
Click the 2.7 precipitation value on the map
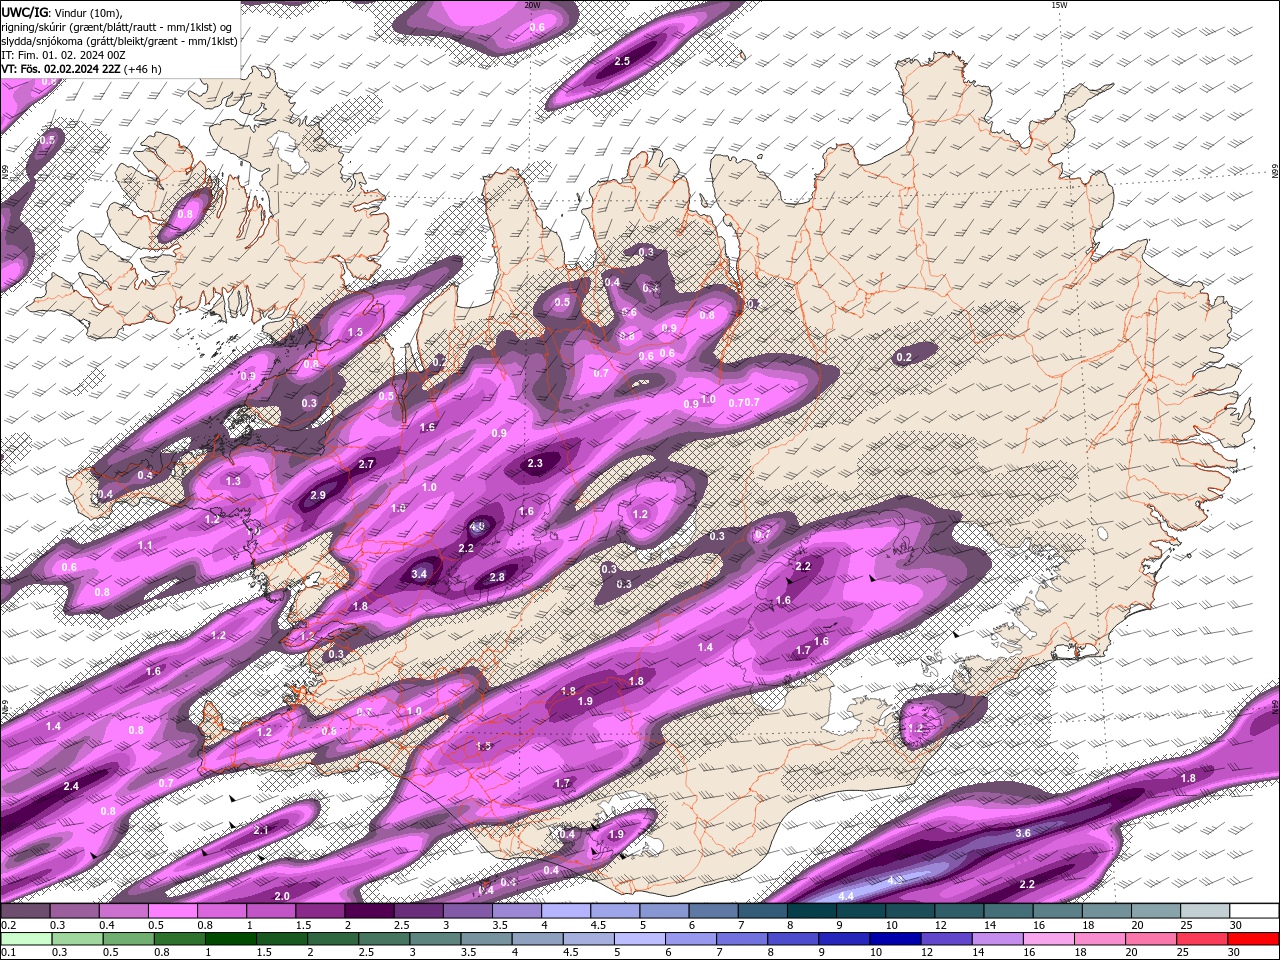tap(366, 464)
